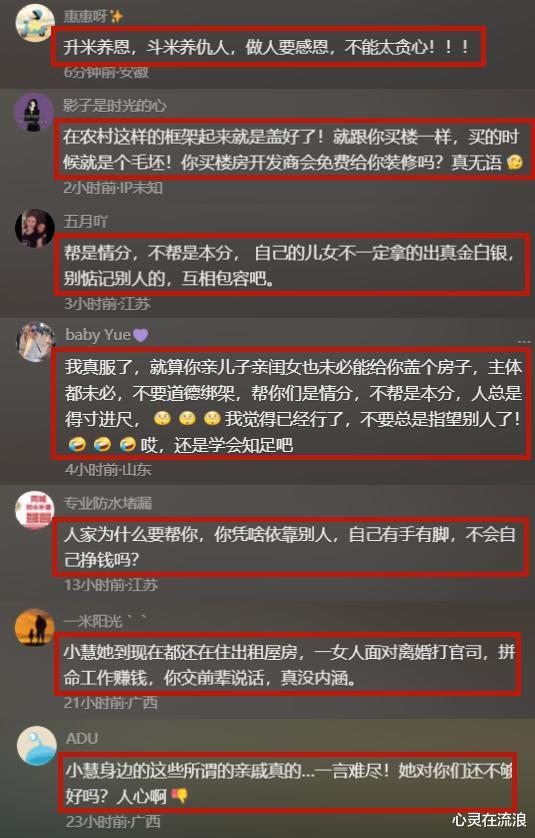
Task: Go to ADU username profile
Action: coord(82,739)
